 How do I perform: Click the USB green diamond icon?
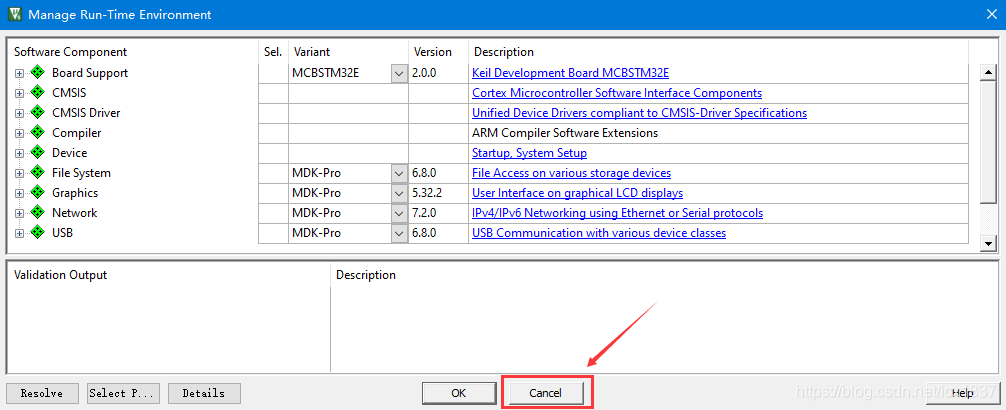tap(38, 232)
